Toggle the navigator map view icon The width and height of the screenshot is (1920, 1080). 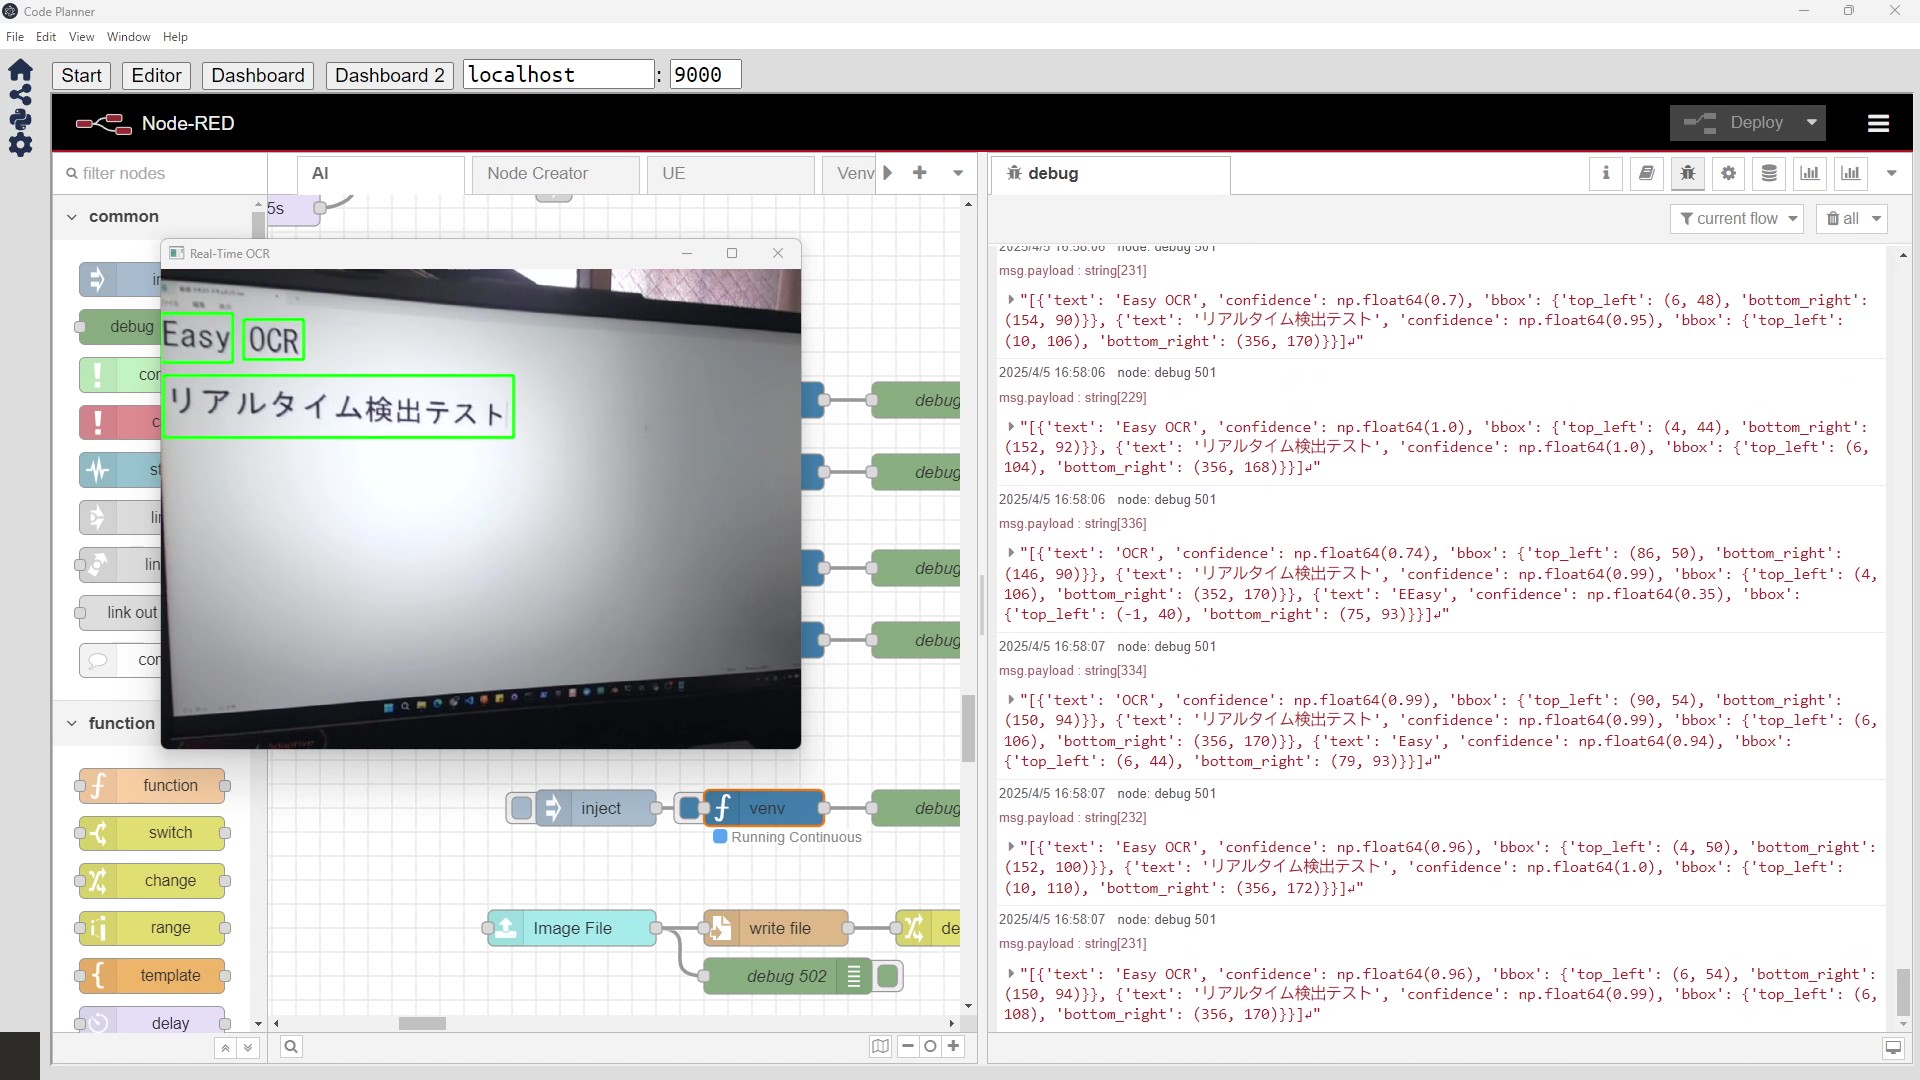(x=880, y=1046)
